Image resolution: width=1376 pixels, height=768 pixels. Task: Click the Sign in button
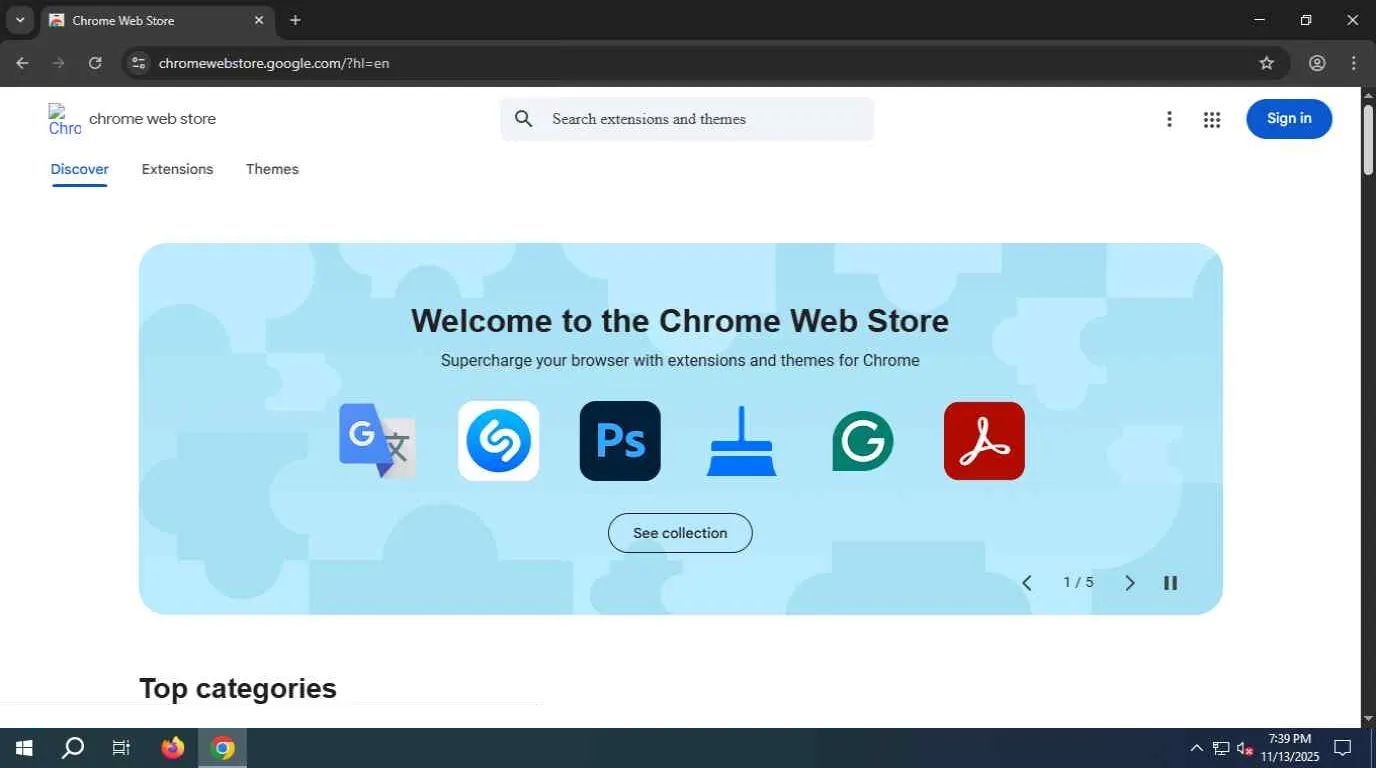point(1289,119)
